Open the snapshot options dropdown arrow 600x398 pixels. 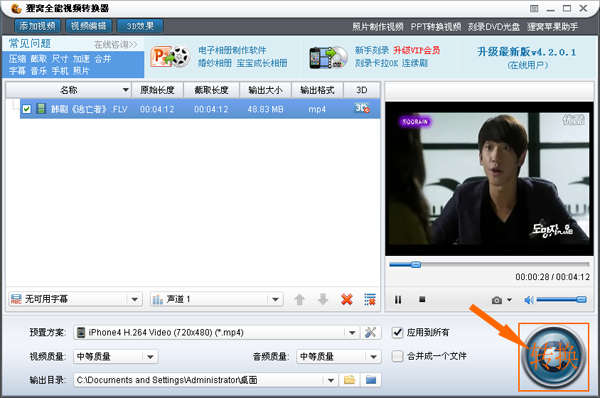click(509, 300)
